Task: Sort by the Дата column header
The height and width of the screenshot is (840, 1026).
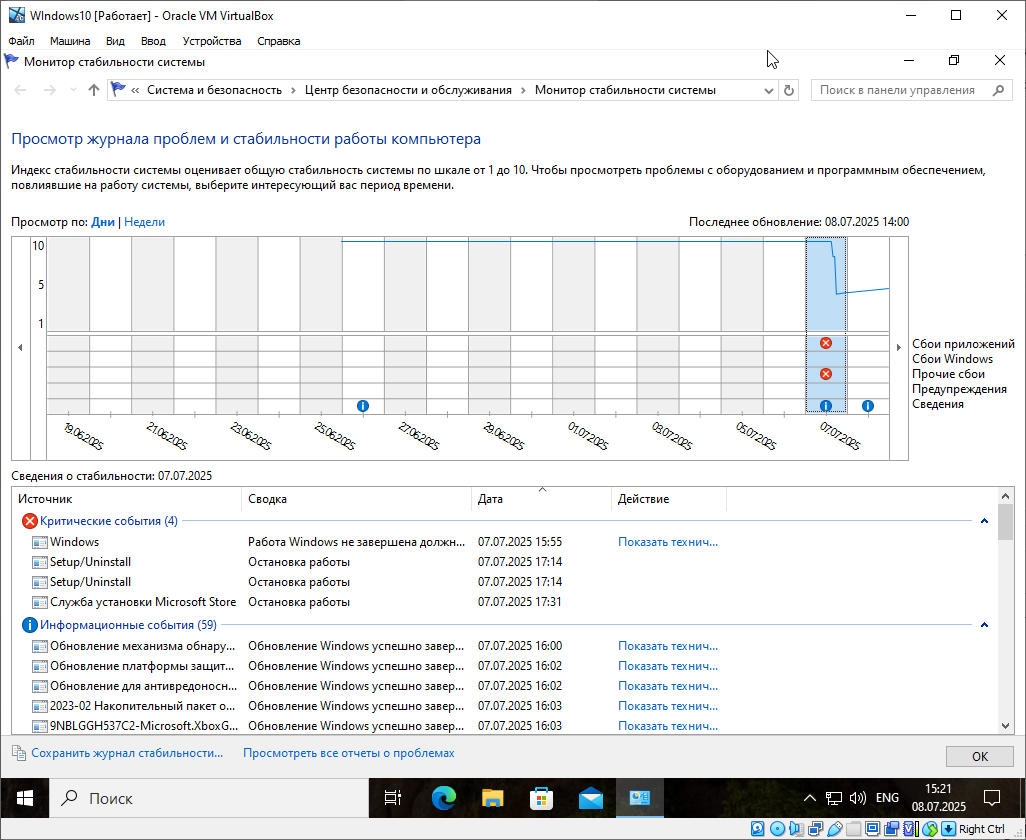Action: coord(541,499)
